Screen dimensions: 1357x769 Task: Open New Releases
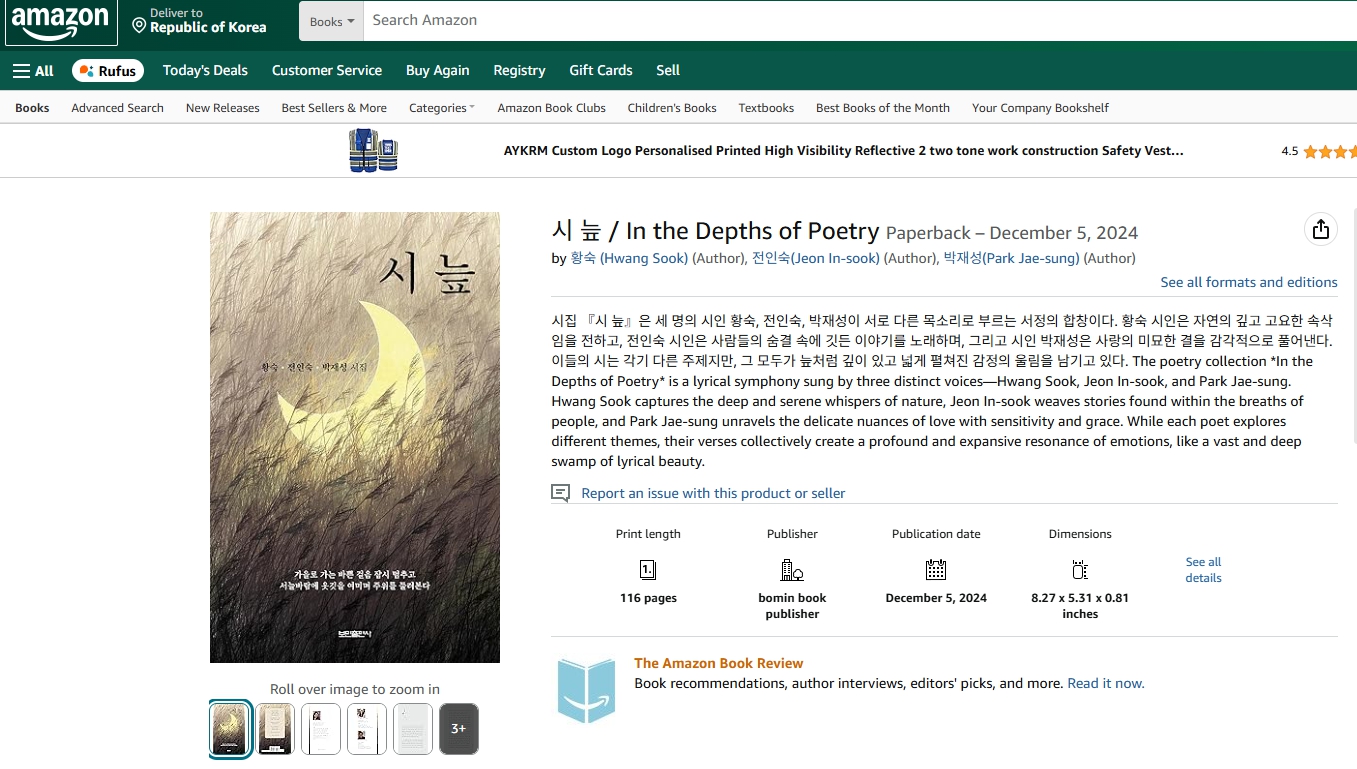tap(222, 108)
